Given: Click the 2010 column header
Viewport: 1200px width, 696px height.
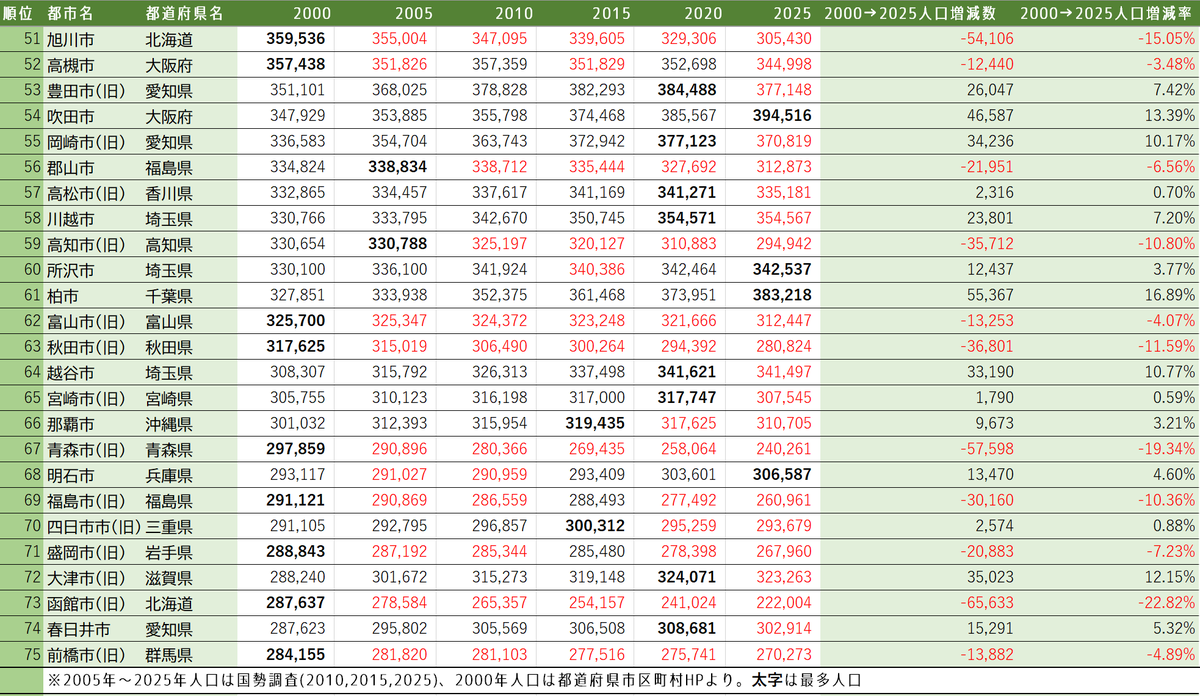Looking at the screenshot, I should 513,13.
